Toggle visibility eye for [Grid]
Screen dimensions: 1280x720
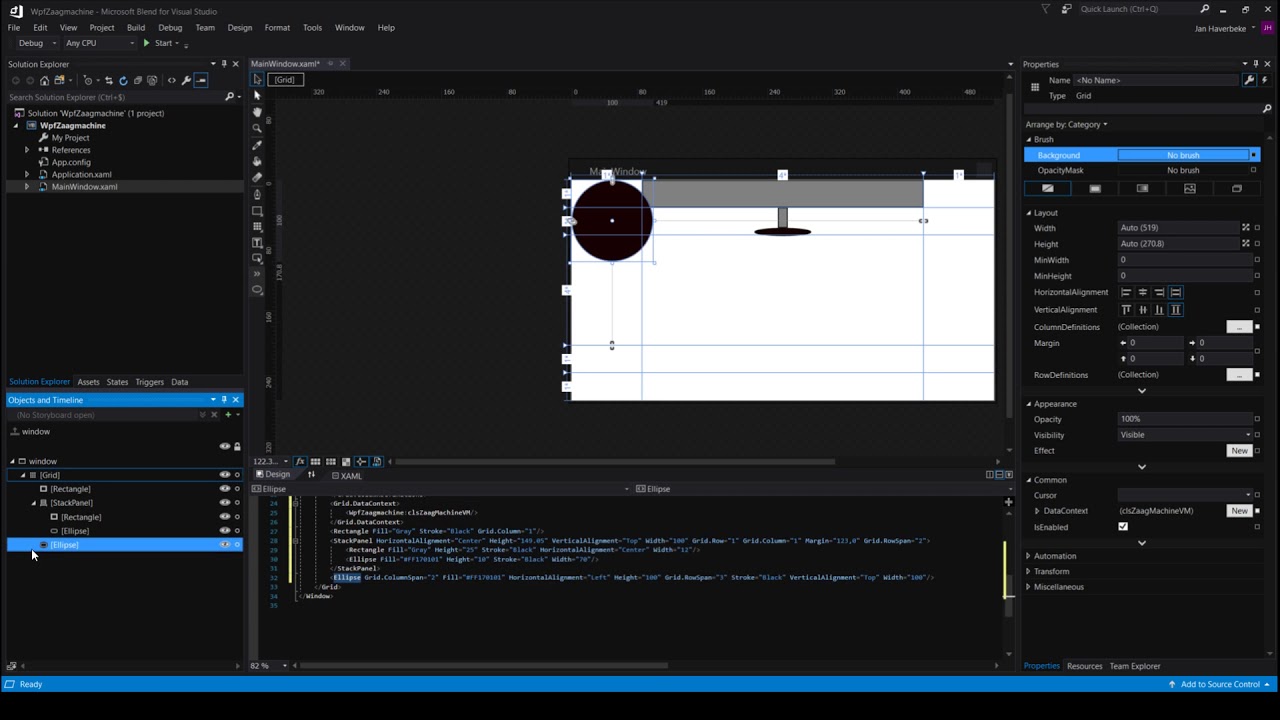(x=224, y=475)
